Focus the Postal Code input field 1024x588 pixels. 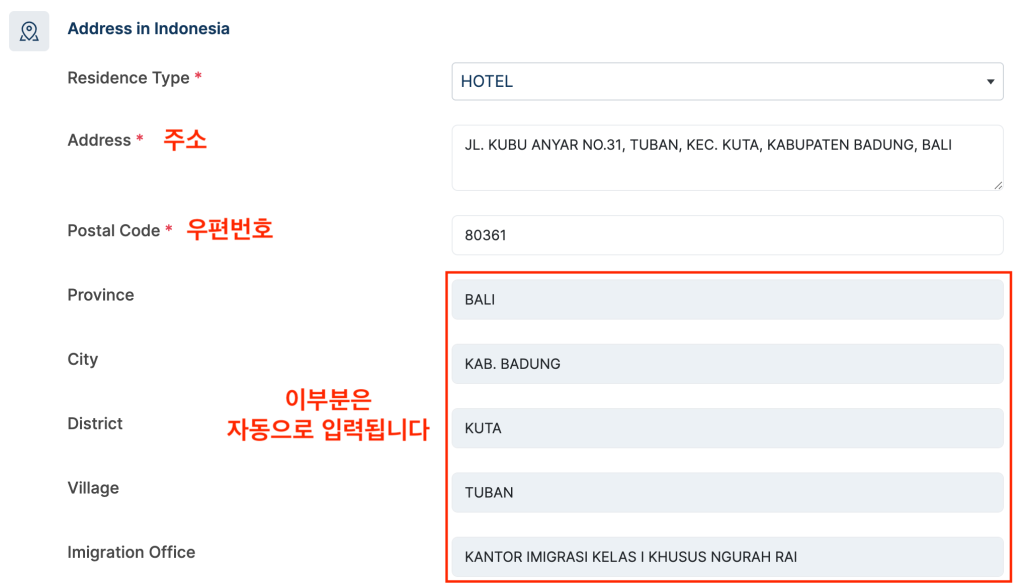[x=727, y=235]
